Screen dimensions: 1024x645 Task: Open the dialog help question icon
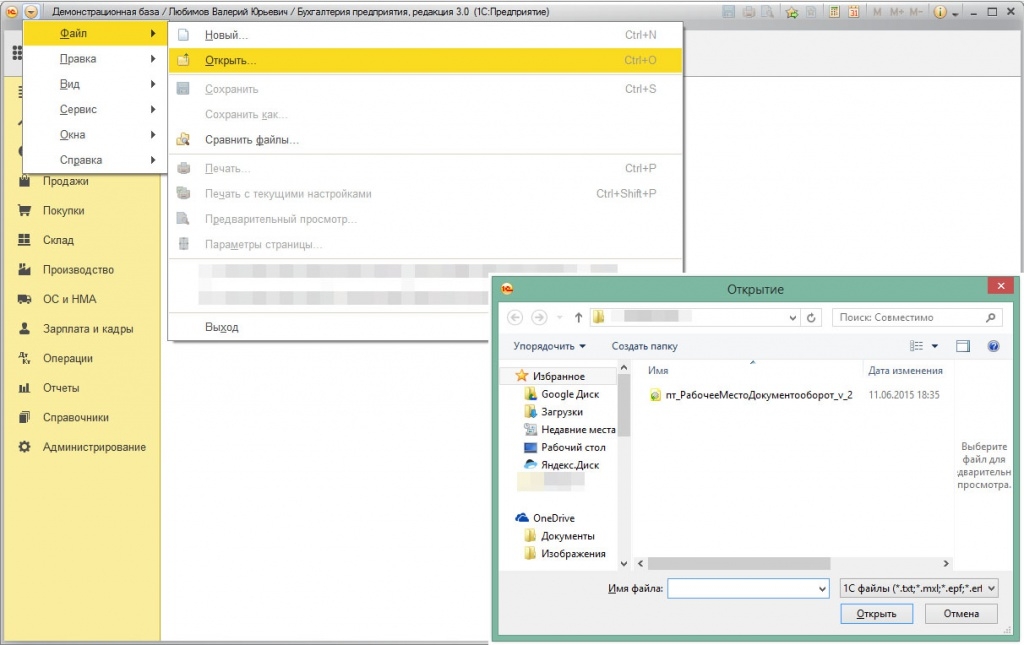pyautogui.click(x=993, y=346)
